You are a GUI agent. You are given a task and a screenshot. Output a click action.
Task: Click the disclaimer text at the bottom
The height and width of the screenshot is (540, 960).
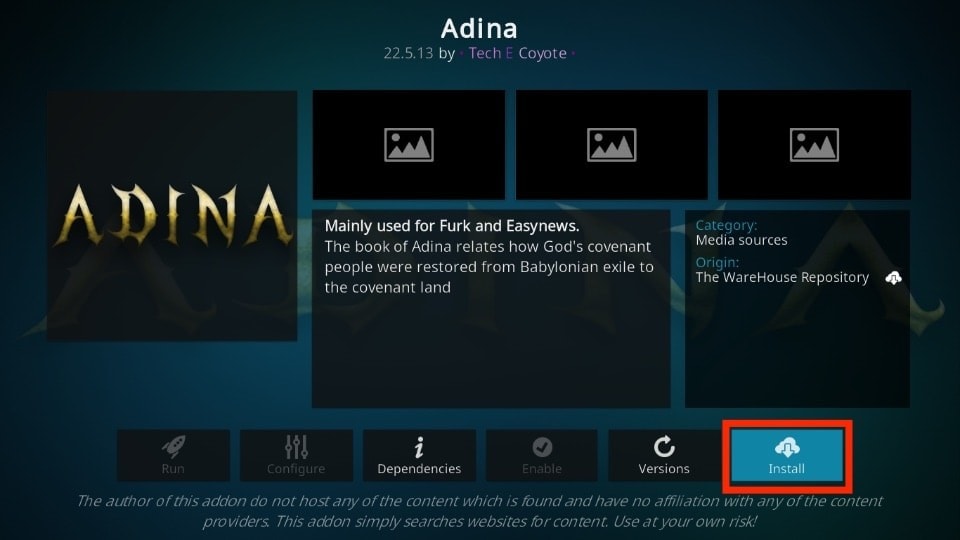479,511
